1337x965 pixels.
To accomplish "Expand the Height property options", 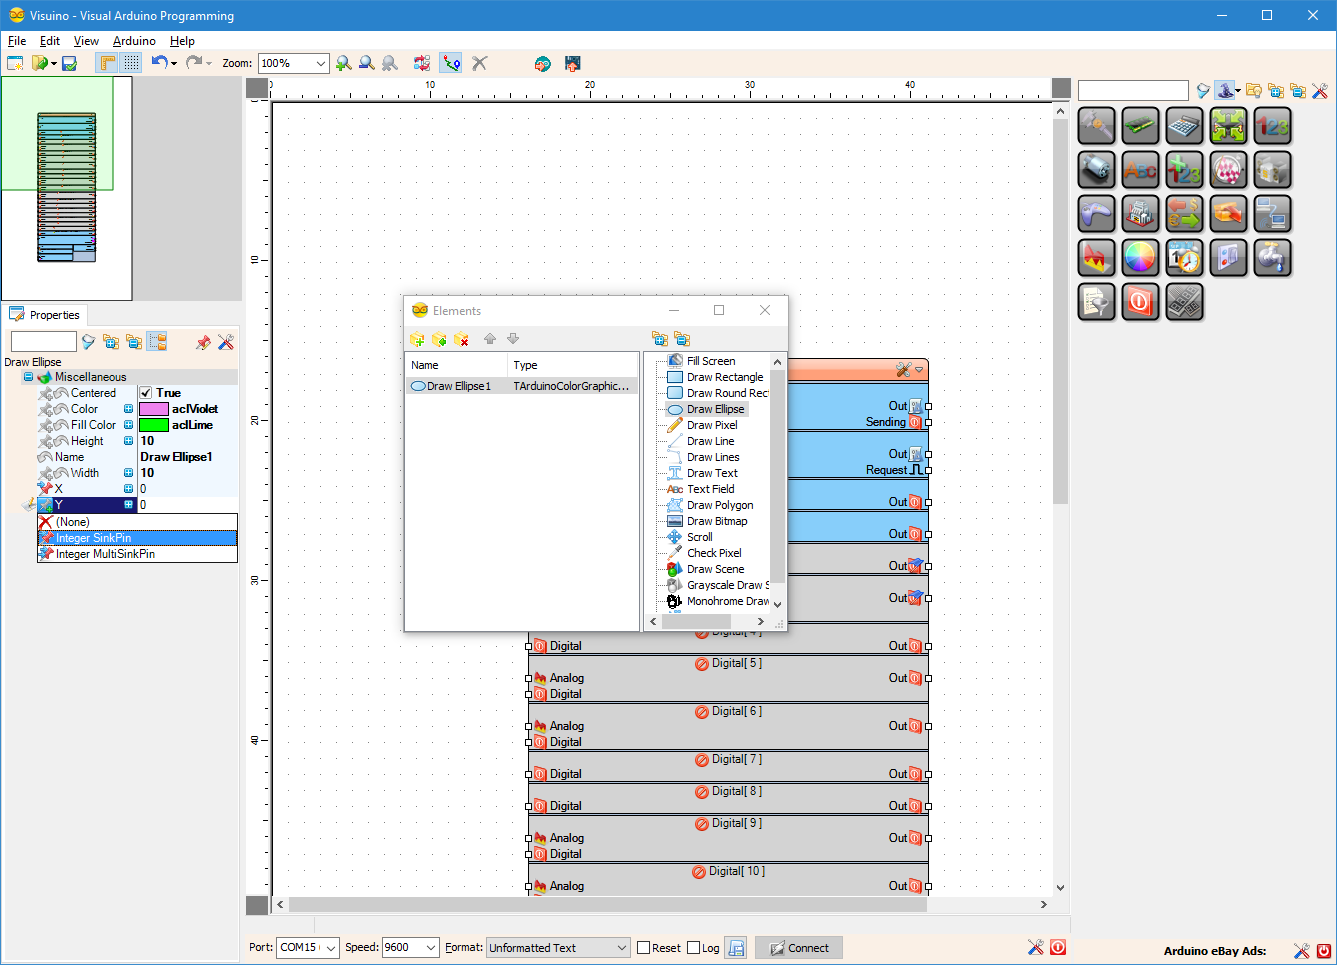I will click(x=128, y=441).
